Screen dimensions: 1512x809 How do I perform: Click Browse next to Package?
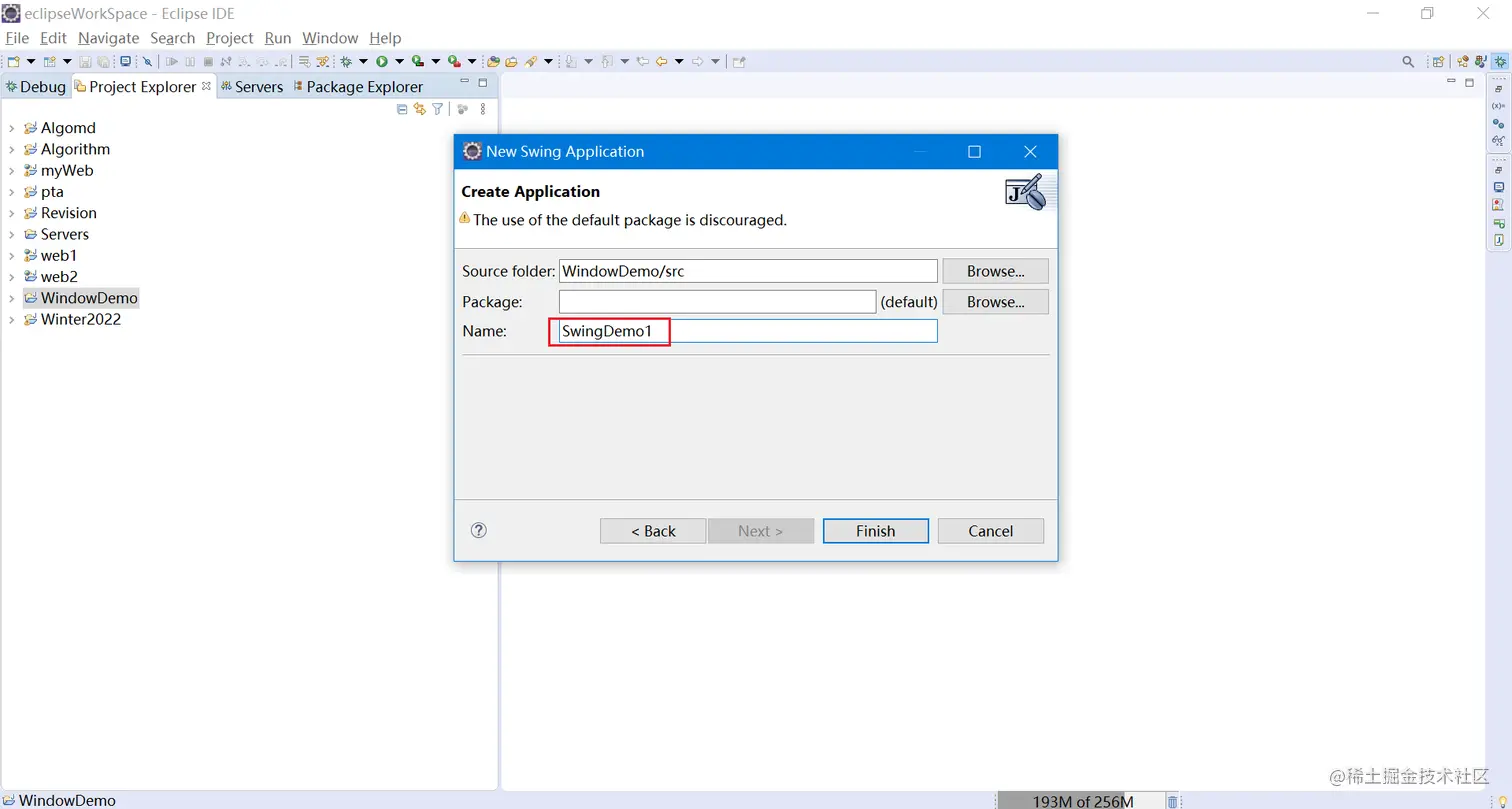[995, 301]
